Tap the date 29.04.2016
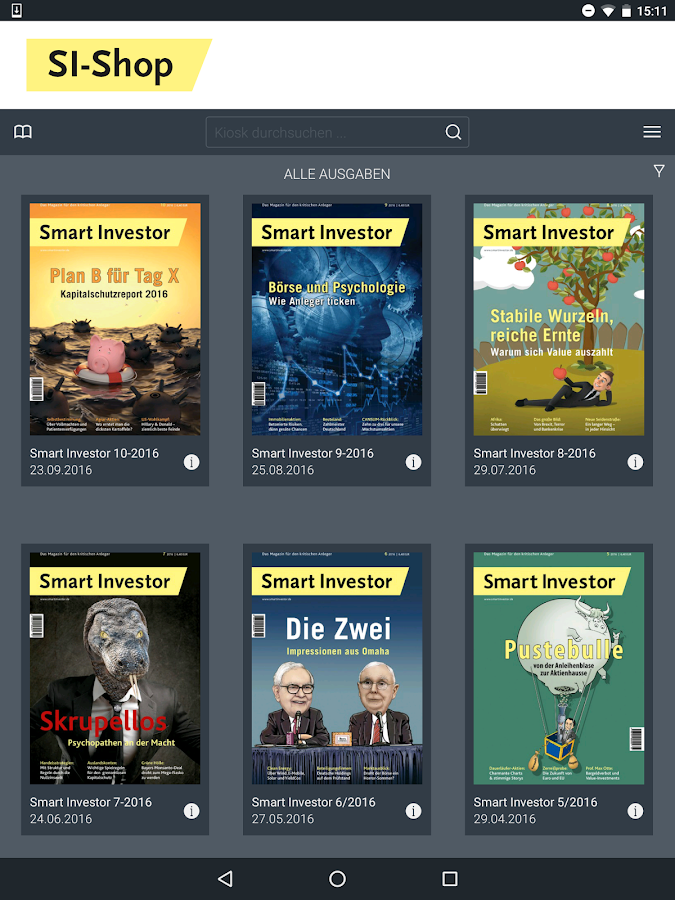Viewport: 675px width, 900px height. [x=505, y=819]
